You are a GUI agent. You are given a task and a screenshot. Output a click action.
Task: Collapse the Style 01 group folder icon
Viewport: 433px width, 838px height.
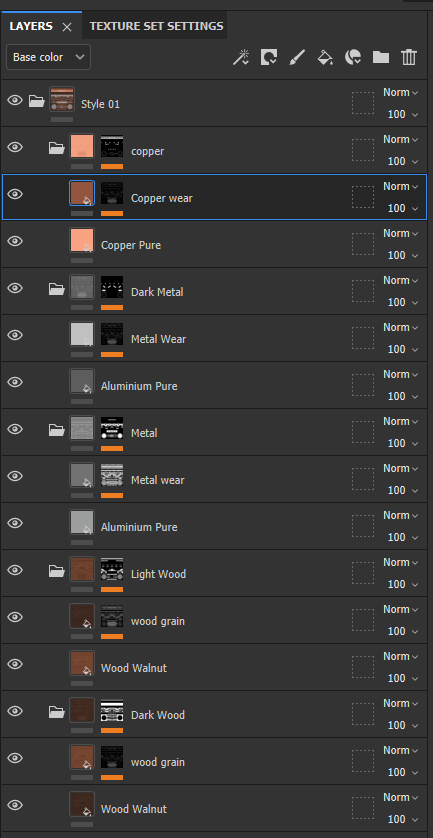(x=37, y=100)
